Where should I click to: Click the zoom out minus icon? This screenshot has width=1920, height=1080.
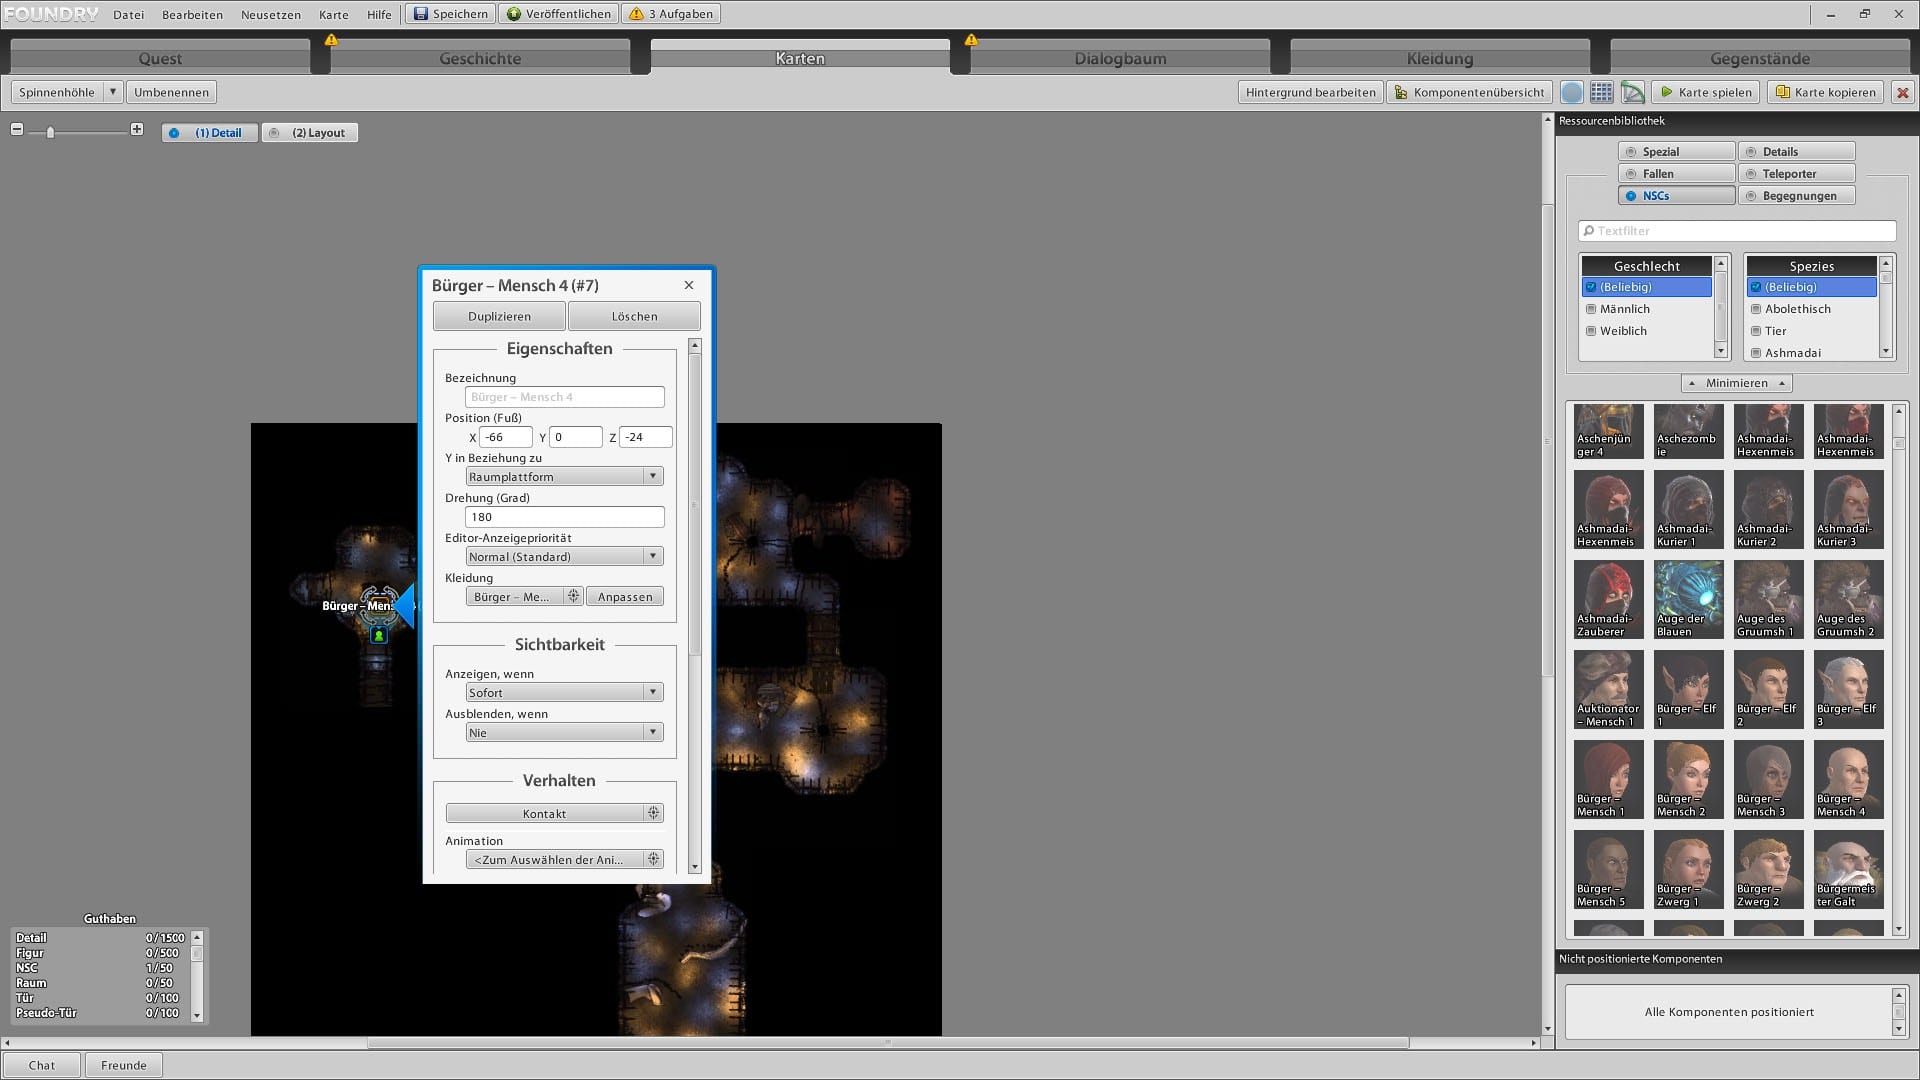coord(17,129)
